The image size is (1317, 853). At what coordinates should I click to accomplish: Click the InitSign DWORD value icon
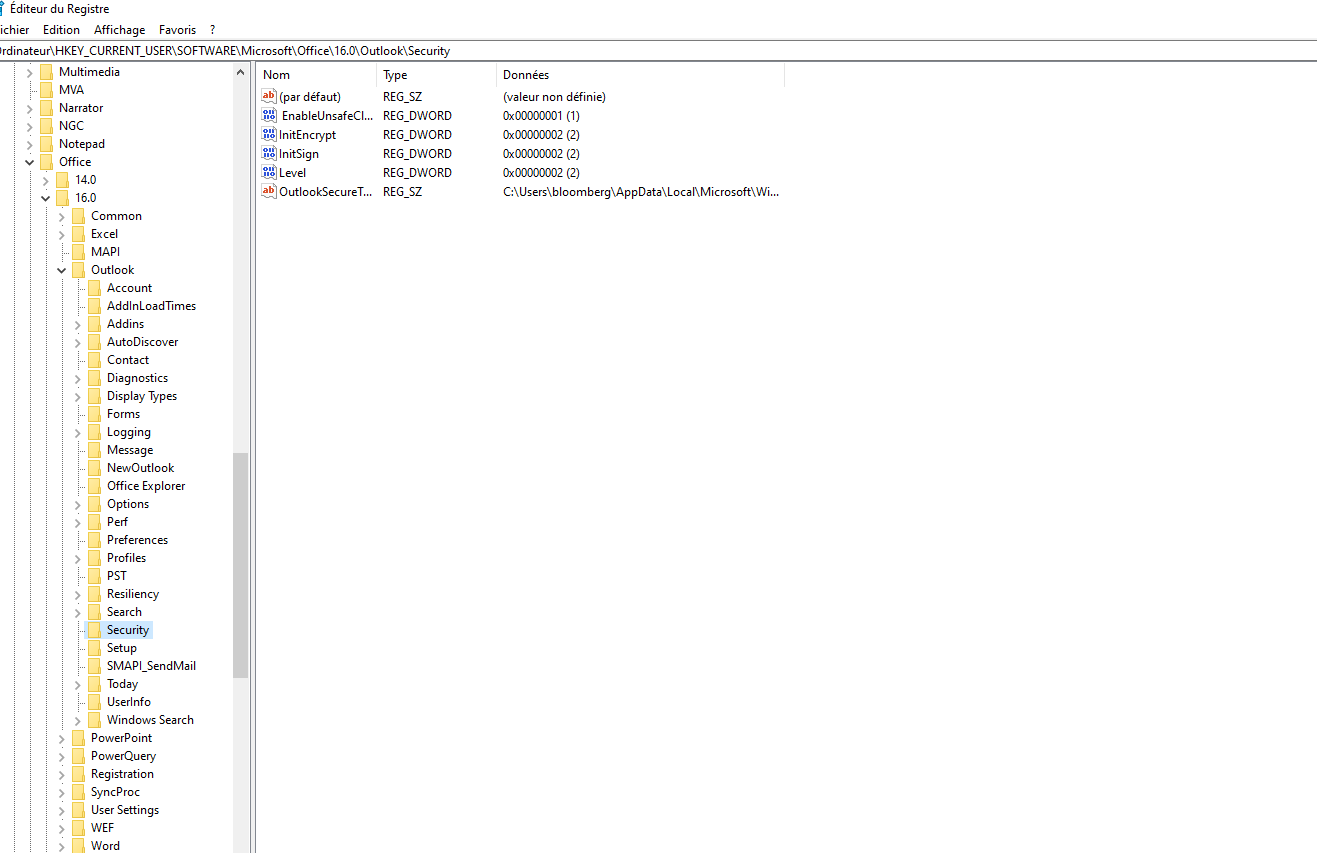268,153
